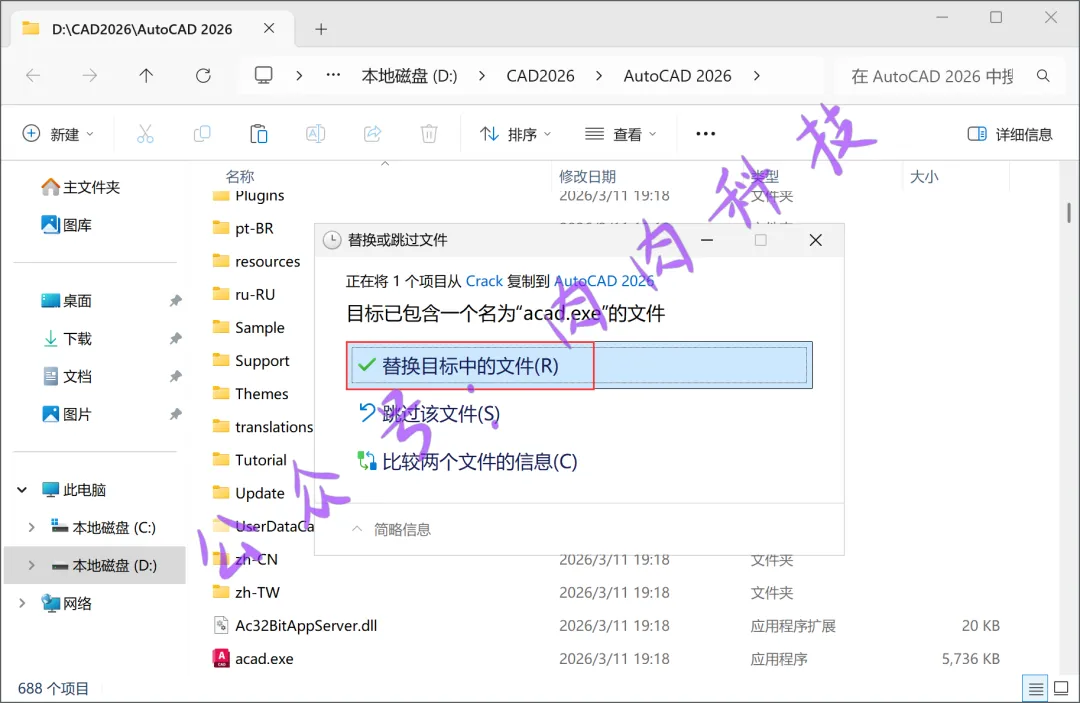Close the 替换或跳过文件 dialog
The image size is (1080, 703).
[x=816, y=240]
